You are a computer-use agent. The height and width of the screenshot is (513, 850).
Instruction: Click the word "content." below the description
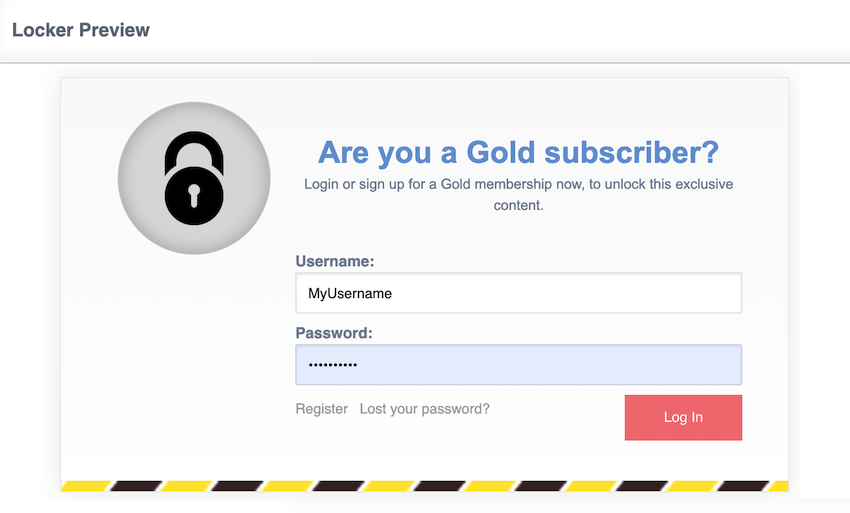518,205
